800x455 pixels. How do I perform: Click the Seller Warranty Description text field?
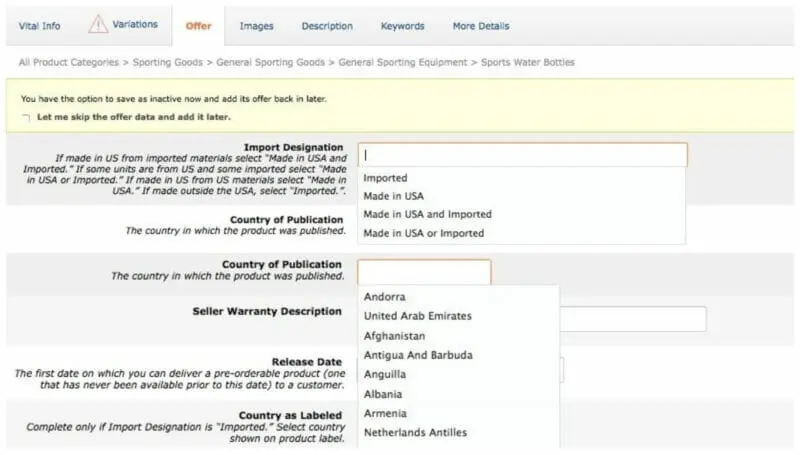coord(632,319)
